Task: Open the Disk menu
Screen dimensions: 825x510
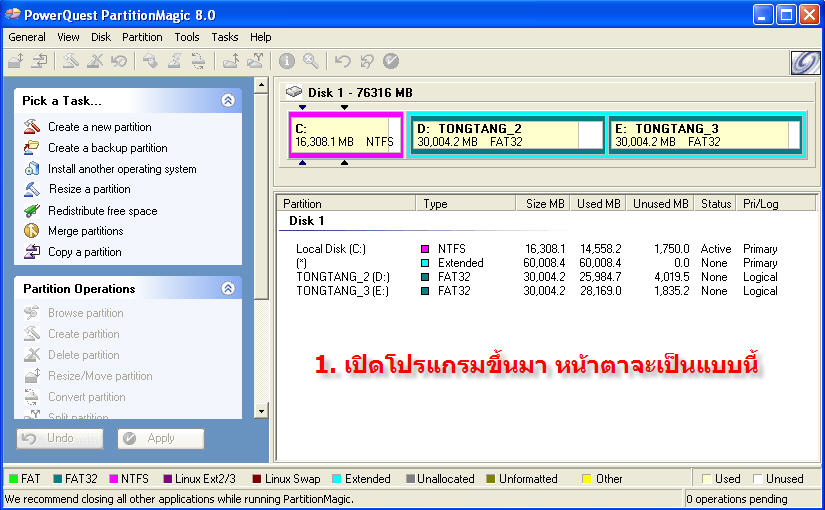Action: (x=100, y=37)
